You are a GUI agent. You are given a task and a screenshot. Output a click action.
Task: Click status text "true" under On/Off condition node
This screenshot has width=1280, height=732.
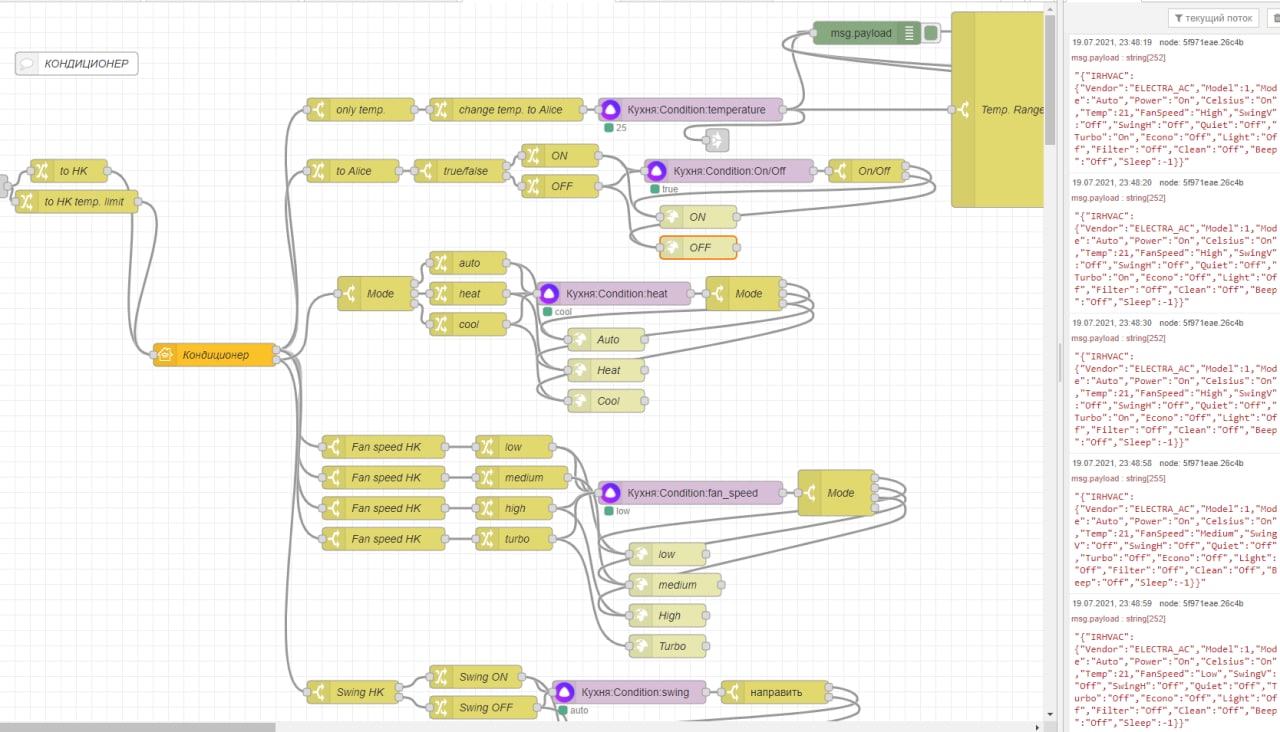670,189
